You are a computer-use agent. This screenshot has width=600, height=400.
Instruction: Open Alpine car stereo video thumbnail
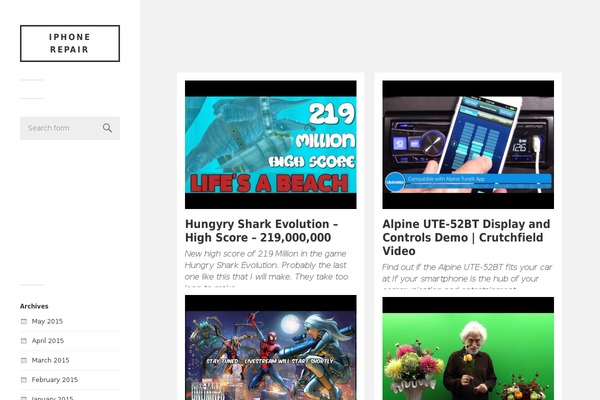tap(468, 145)
